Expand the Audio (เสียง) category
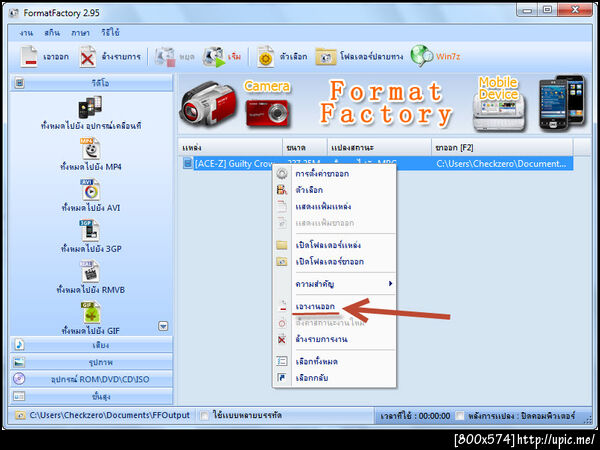This screenshot has width=600, height=450. 91,345
